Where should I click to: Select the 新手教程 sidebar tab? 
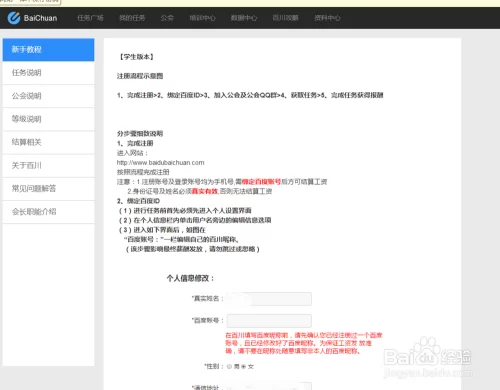coord(48,50)
